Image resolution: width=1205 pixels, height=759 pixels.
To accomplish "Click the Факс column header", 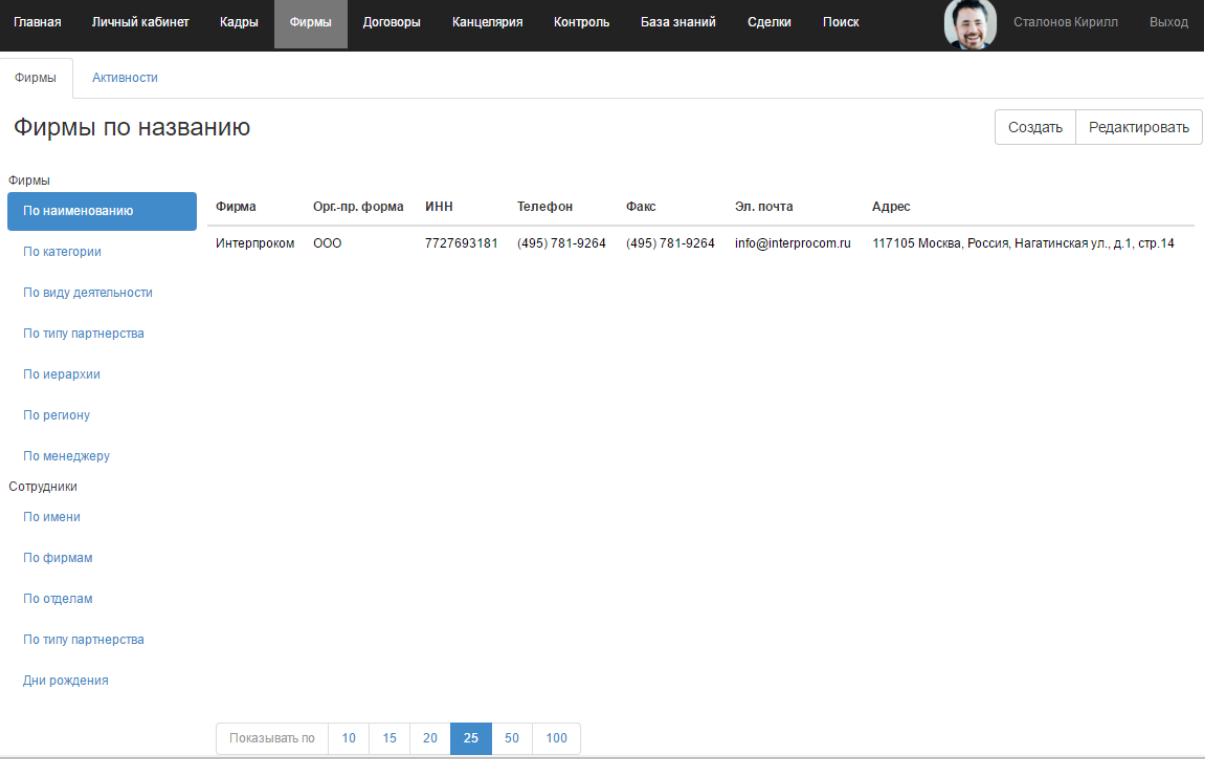I will [640, 207].
